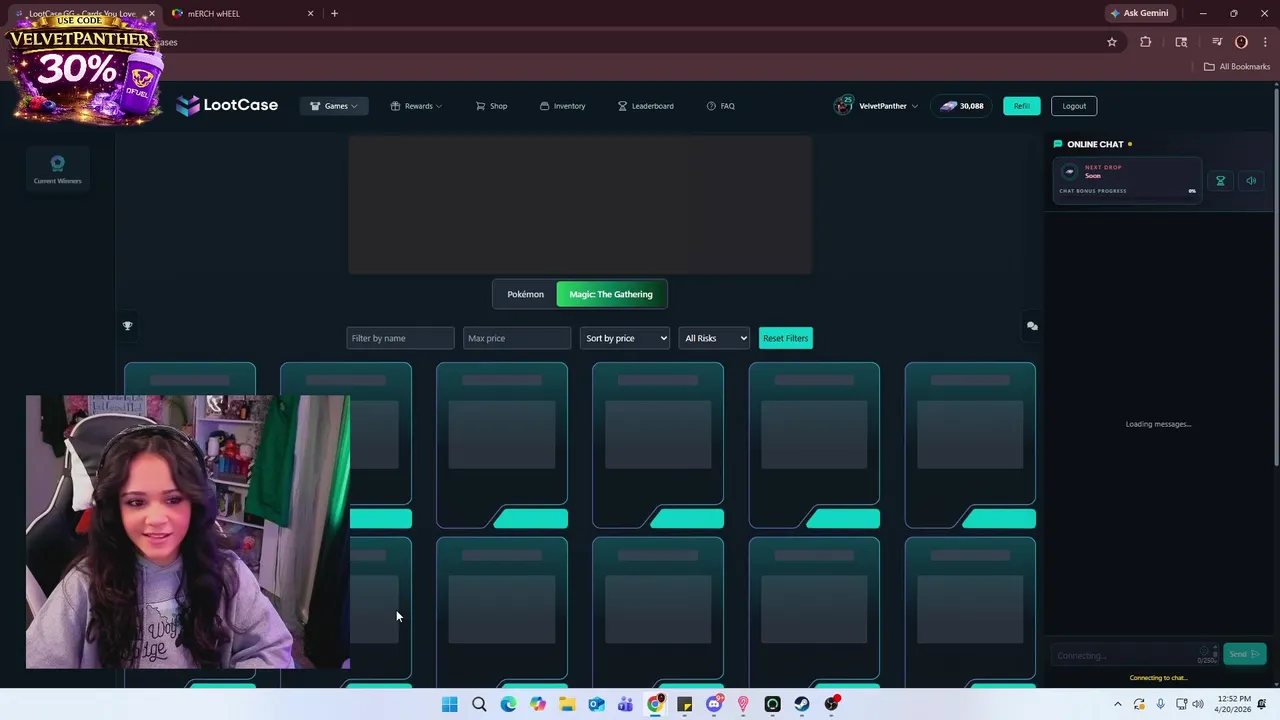The image size is (1280, 720).
Task: Open the Shop page
Action: point(491,106)
